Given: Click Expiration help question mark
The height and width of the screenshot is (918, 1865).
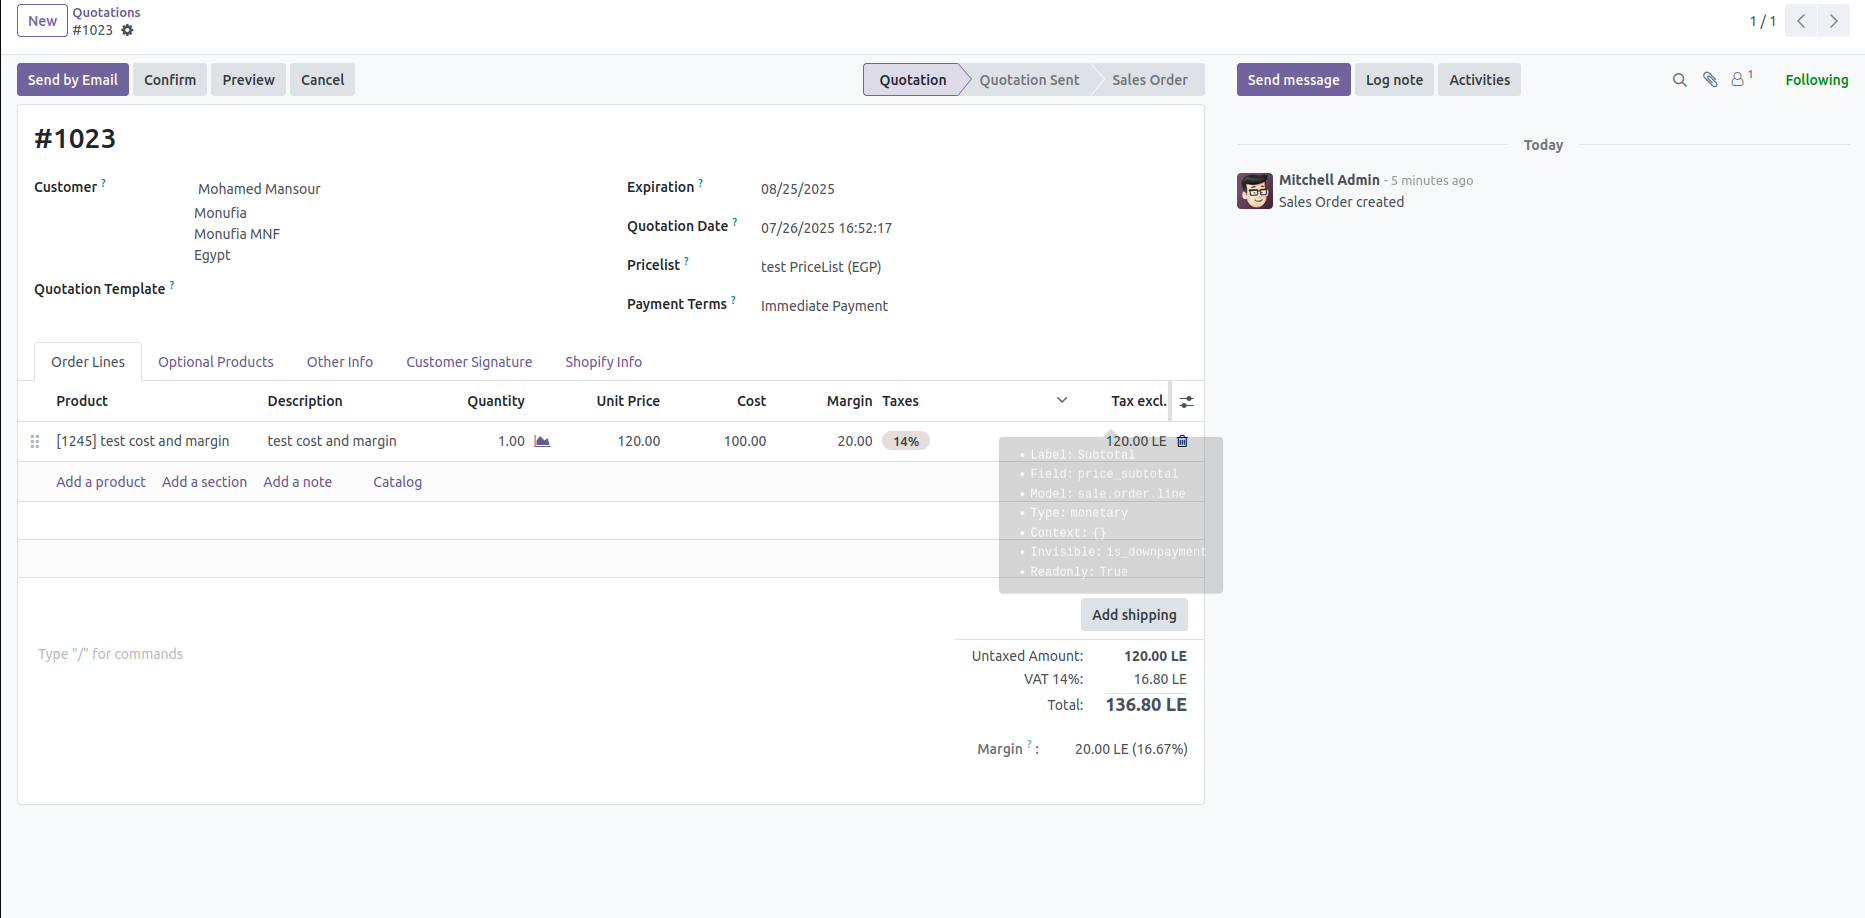Looking at the screenshot, I should [700, 183].
